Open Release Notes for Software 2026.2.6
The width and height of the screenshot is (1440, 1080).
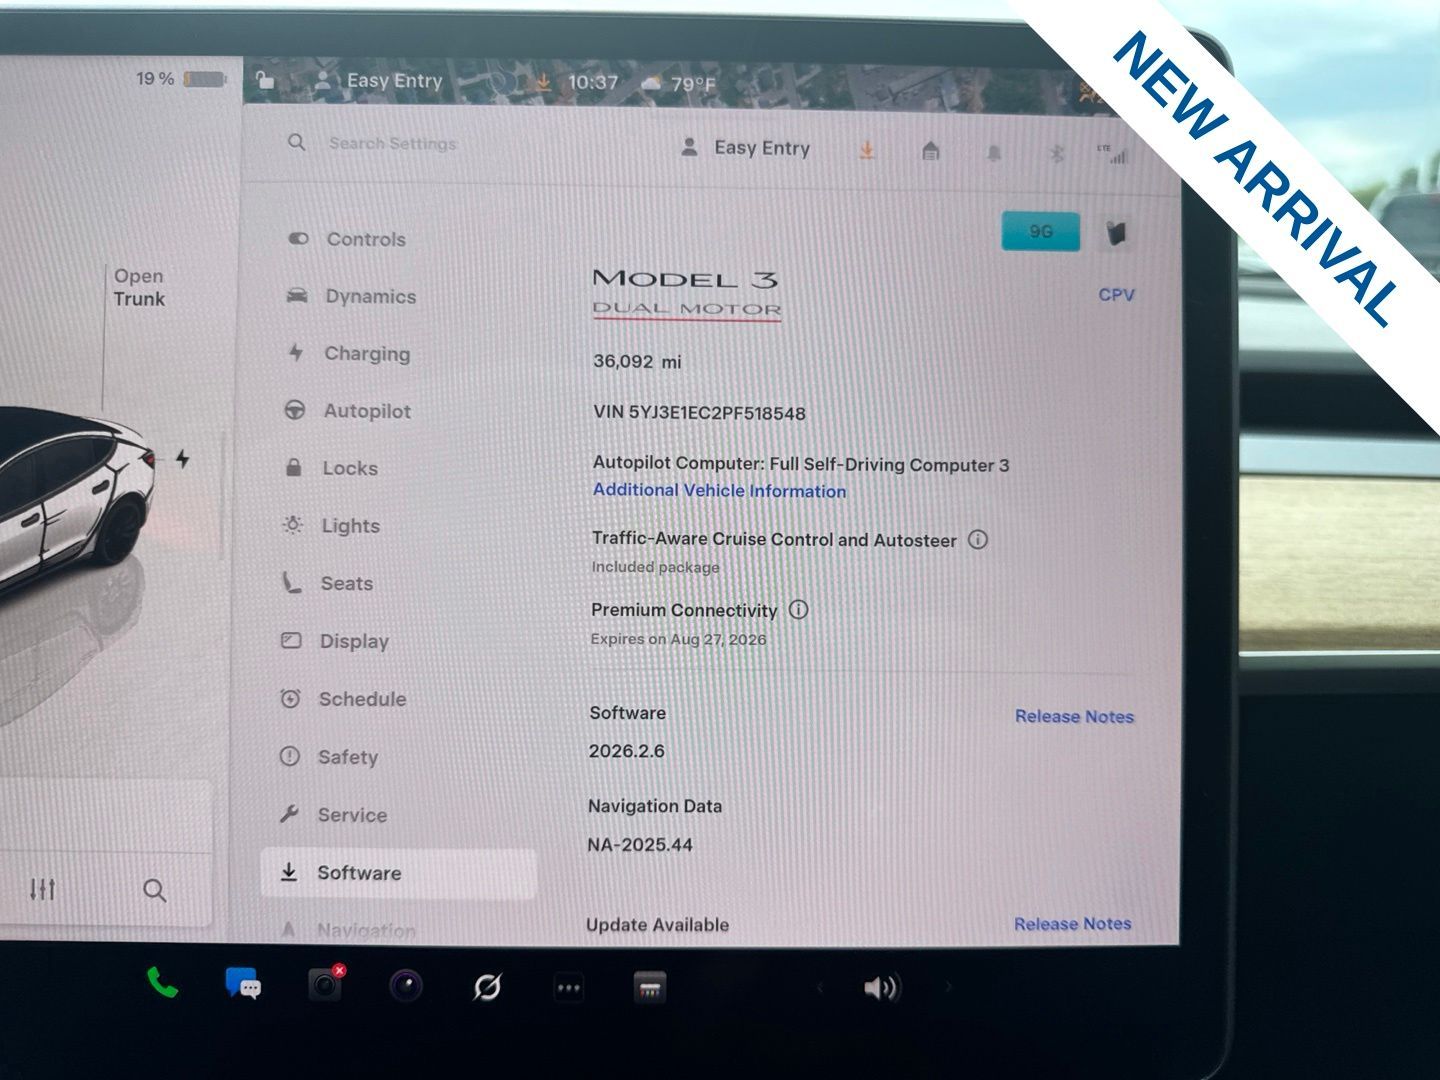coord(1074,716)
